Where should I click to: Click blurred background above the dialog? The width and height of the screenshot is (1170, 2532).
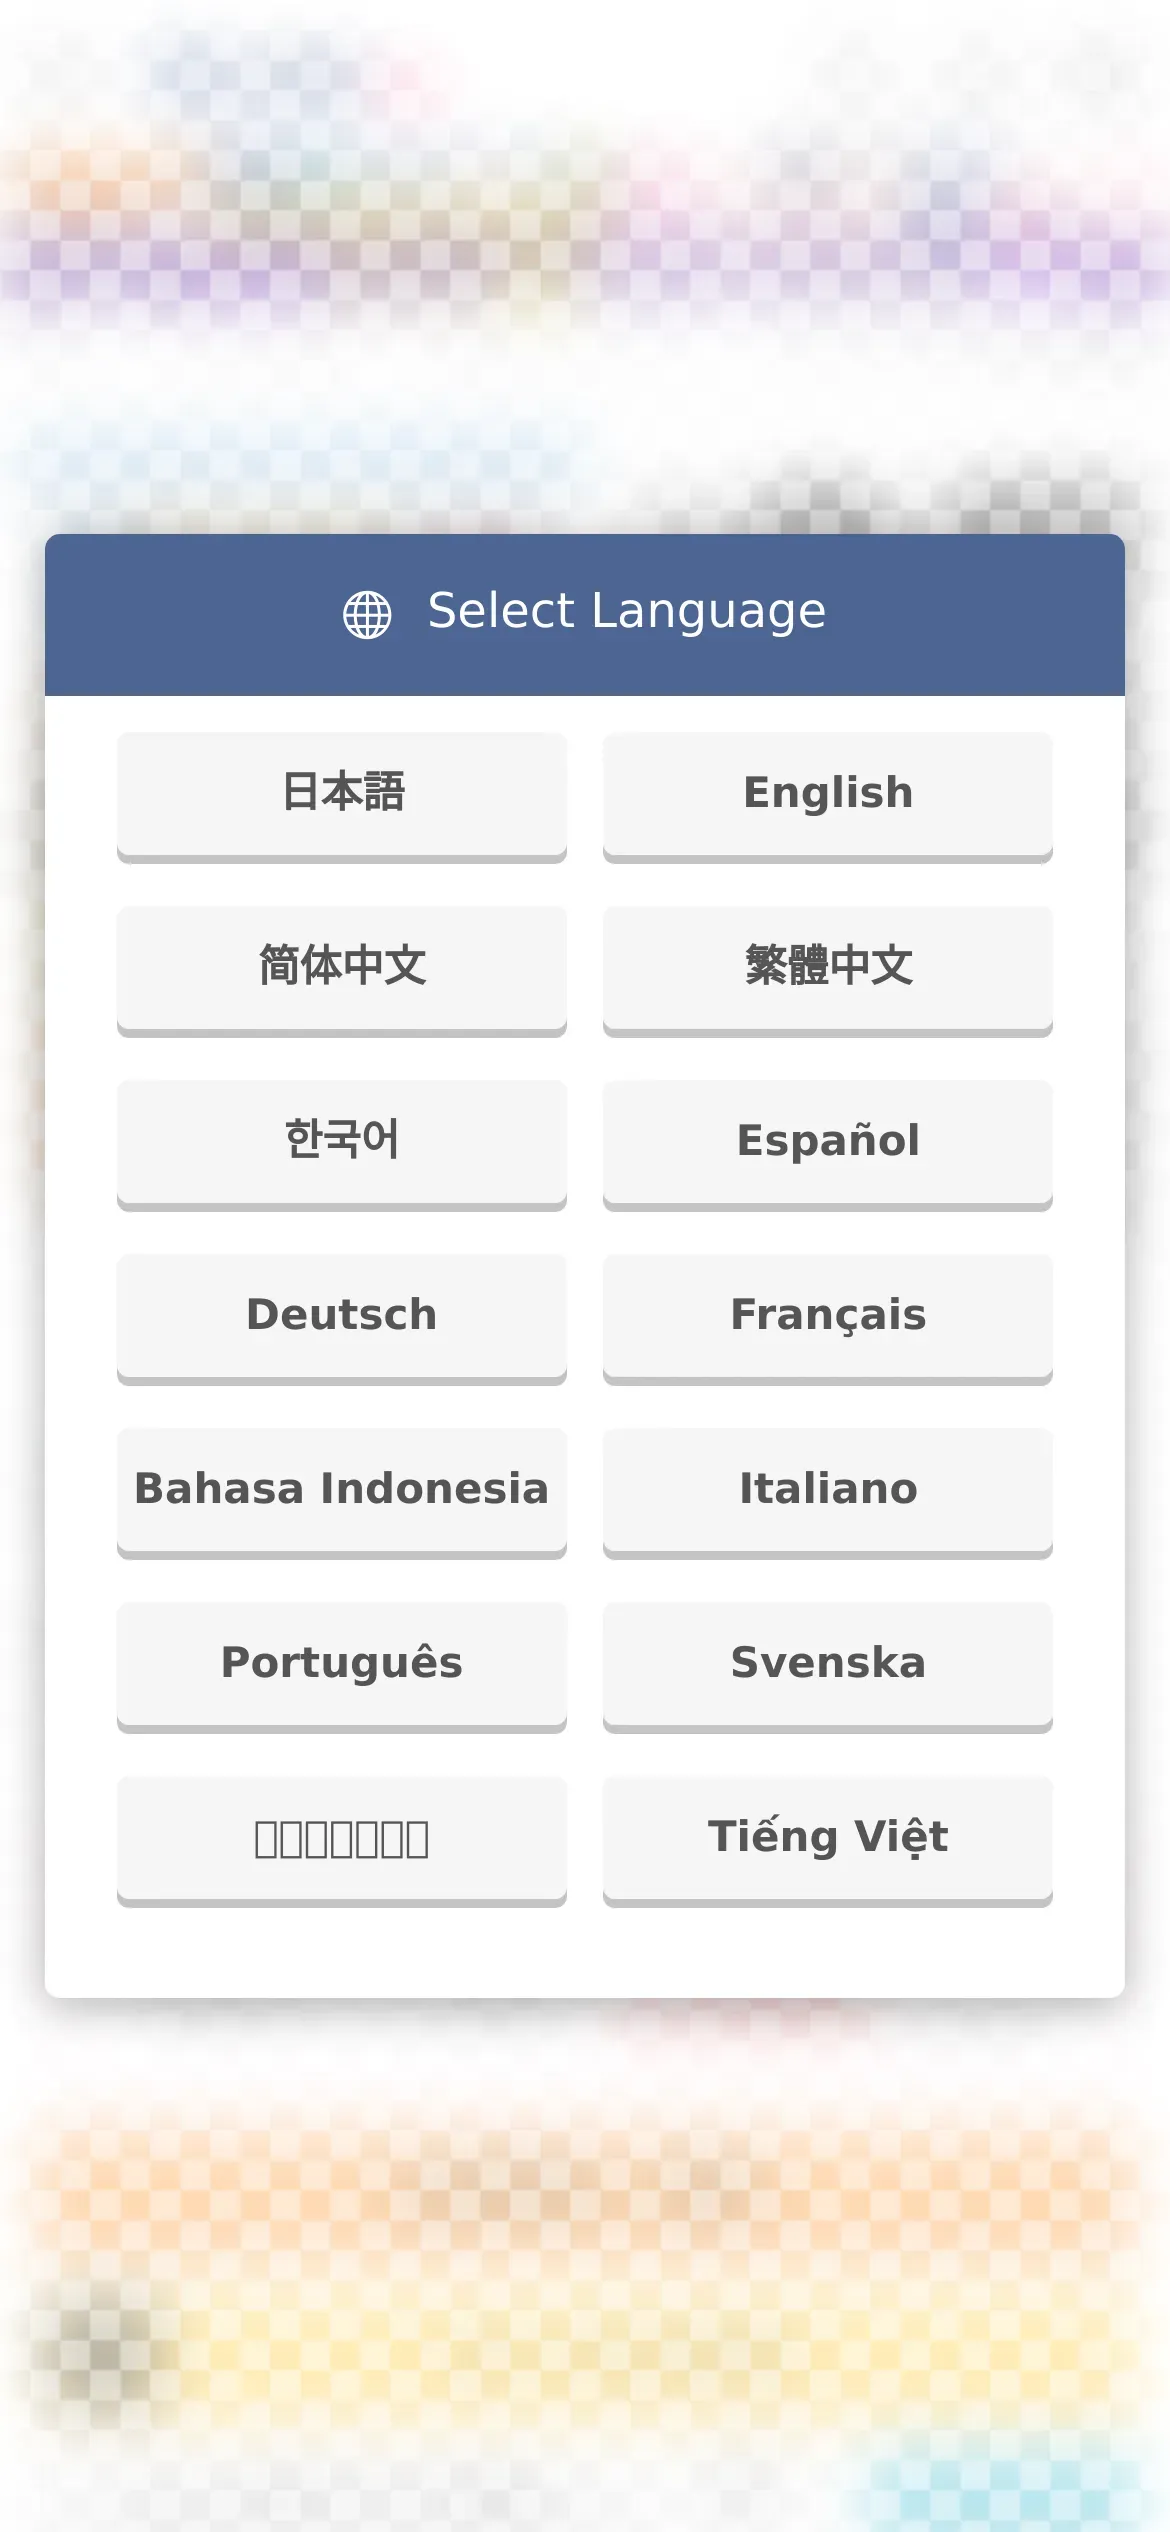[585, 260]
